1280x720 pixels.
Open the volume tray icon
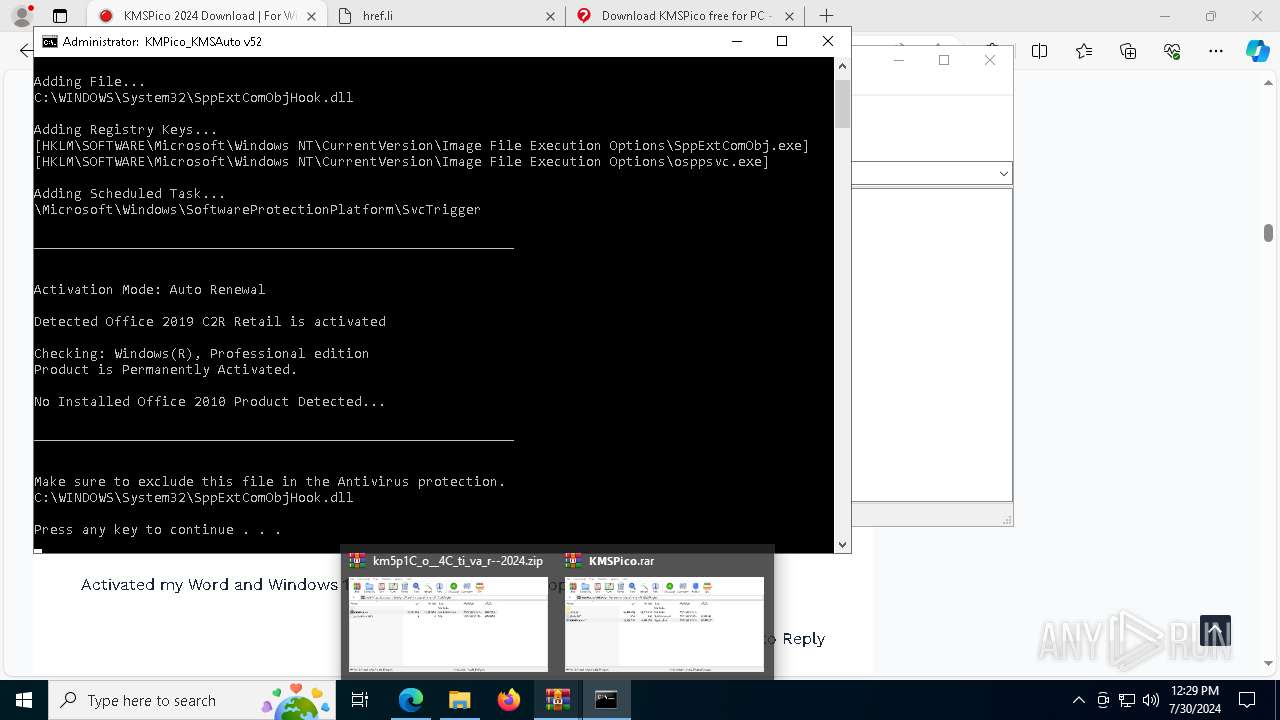[x=1151, y=700]
